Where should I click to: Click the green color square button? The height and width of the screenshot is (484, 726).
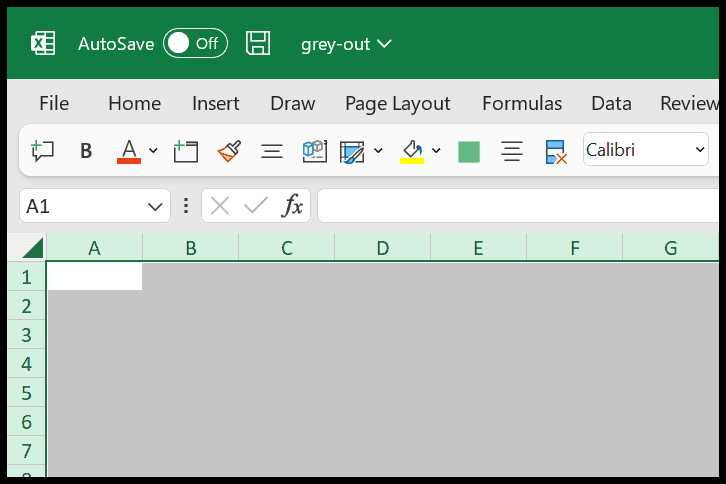pos(468,151)
